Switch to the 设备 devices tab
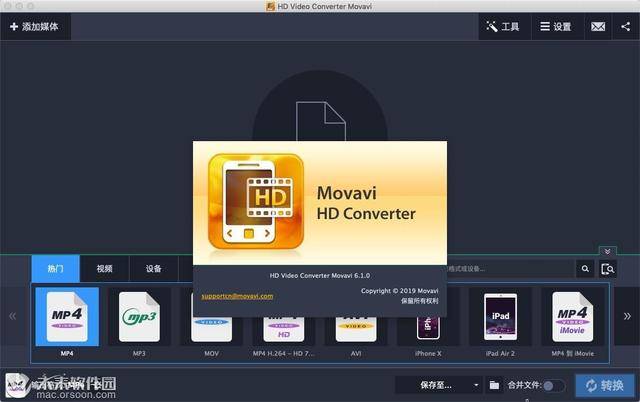Viewport: 640px width, 402px height. (153, 269)
